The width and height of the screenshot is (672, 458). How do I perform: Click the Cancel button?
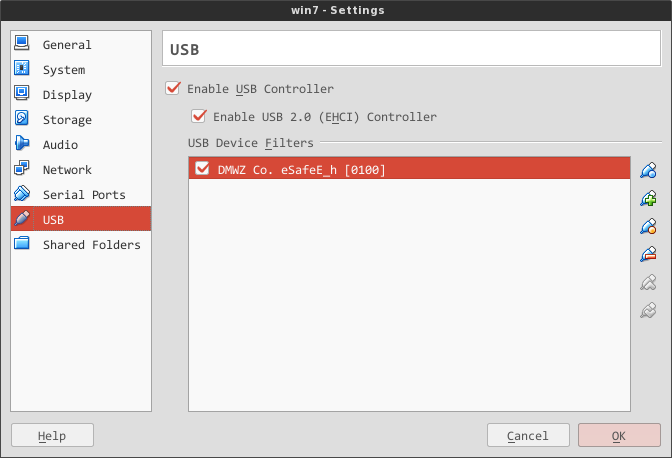[528, 435]
